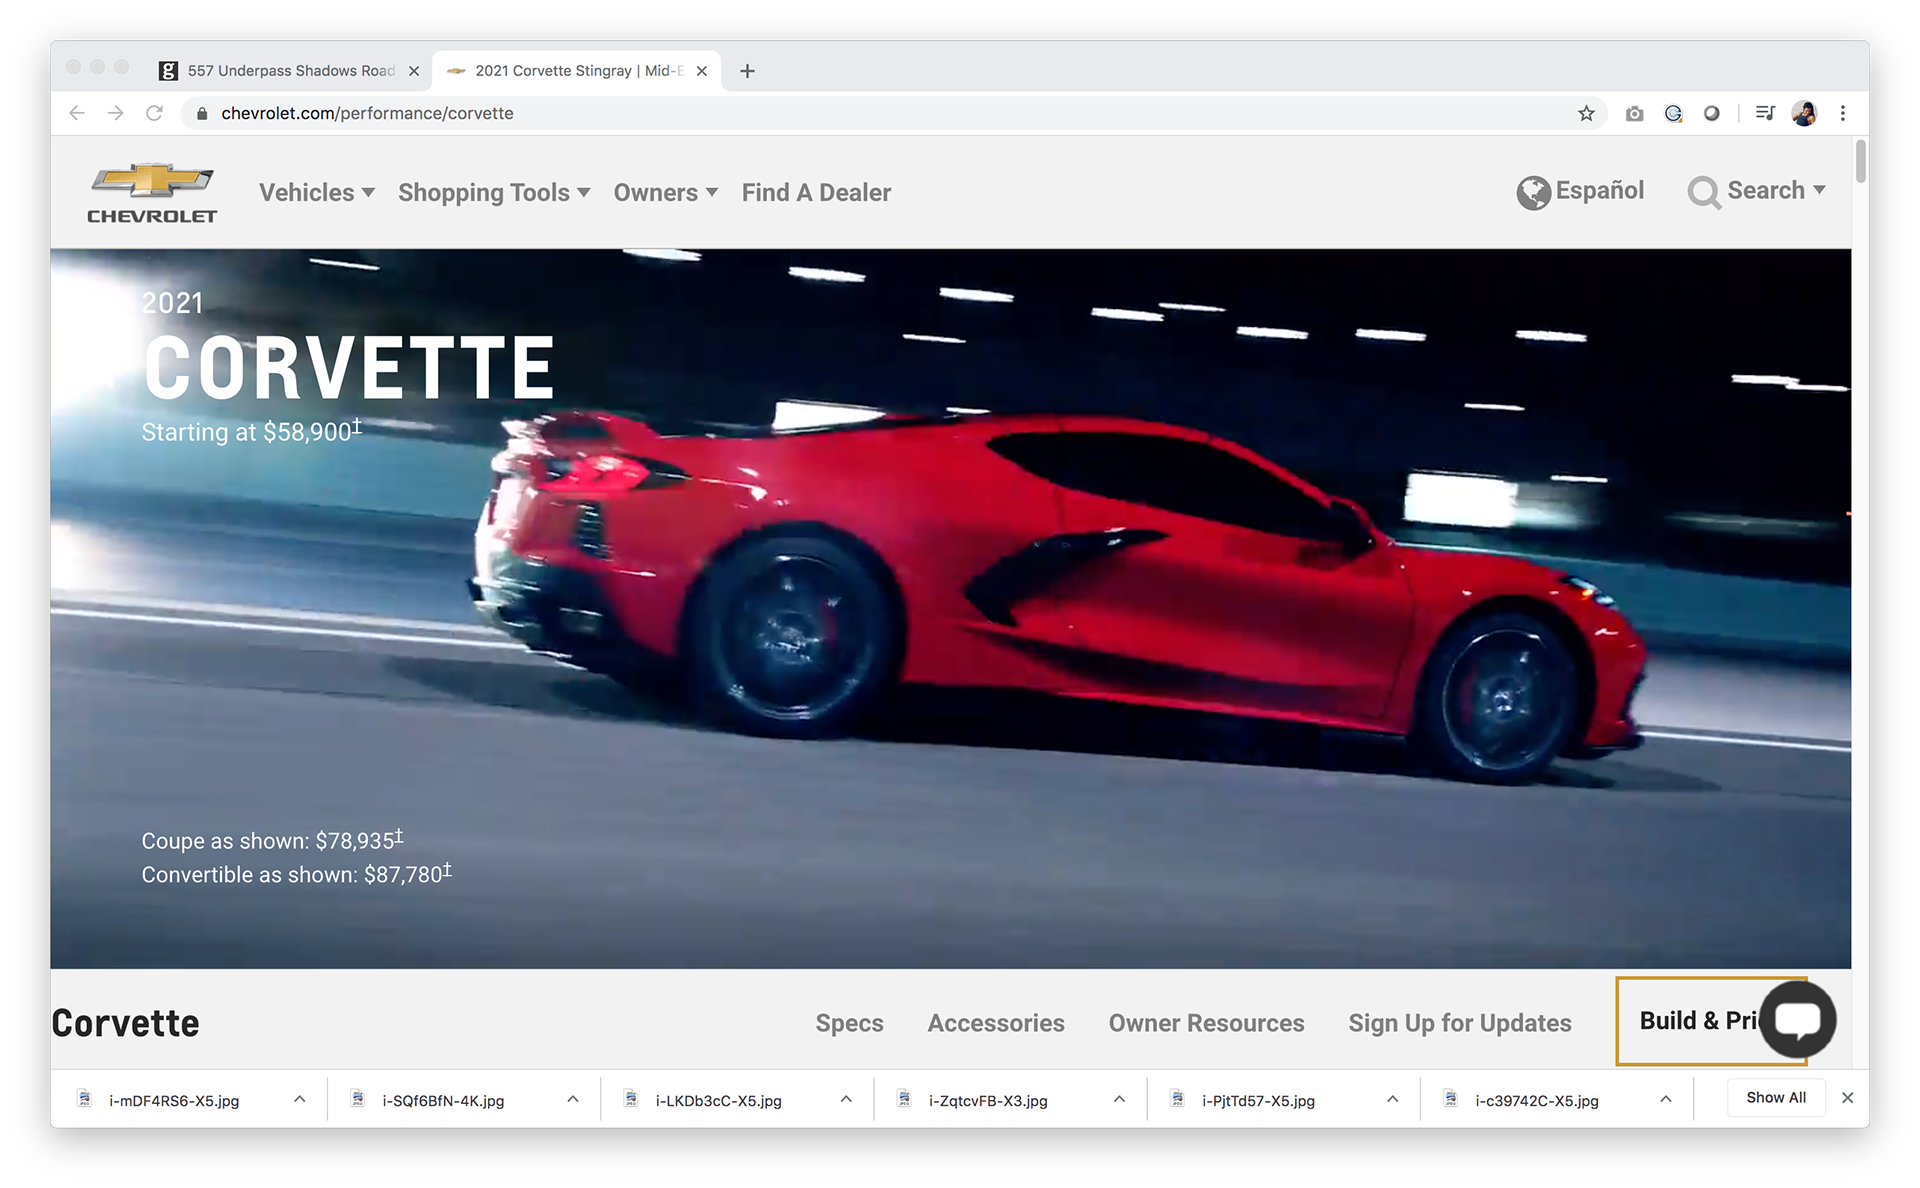Open a new browser tab

coord(747,71)
